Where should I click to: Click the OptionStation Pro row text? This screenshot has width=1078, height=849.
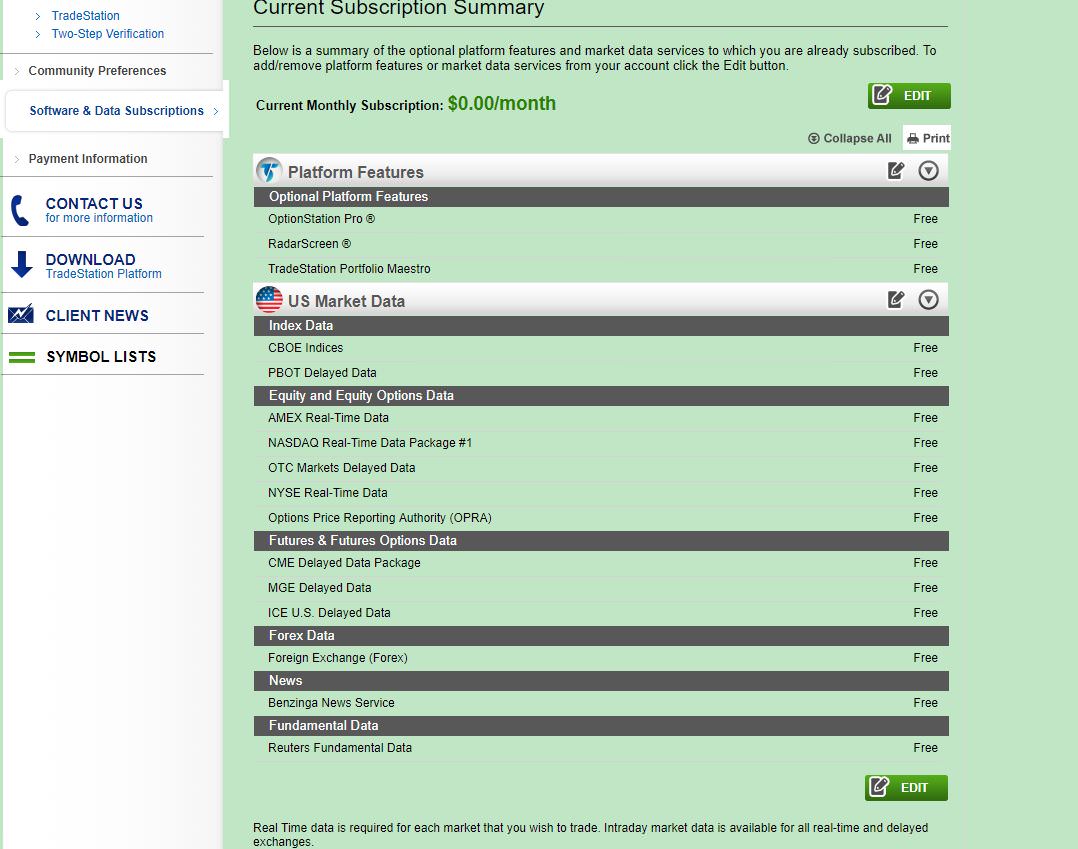322,219
